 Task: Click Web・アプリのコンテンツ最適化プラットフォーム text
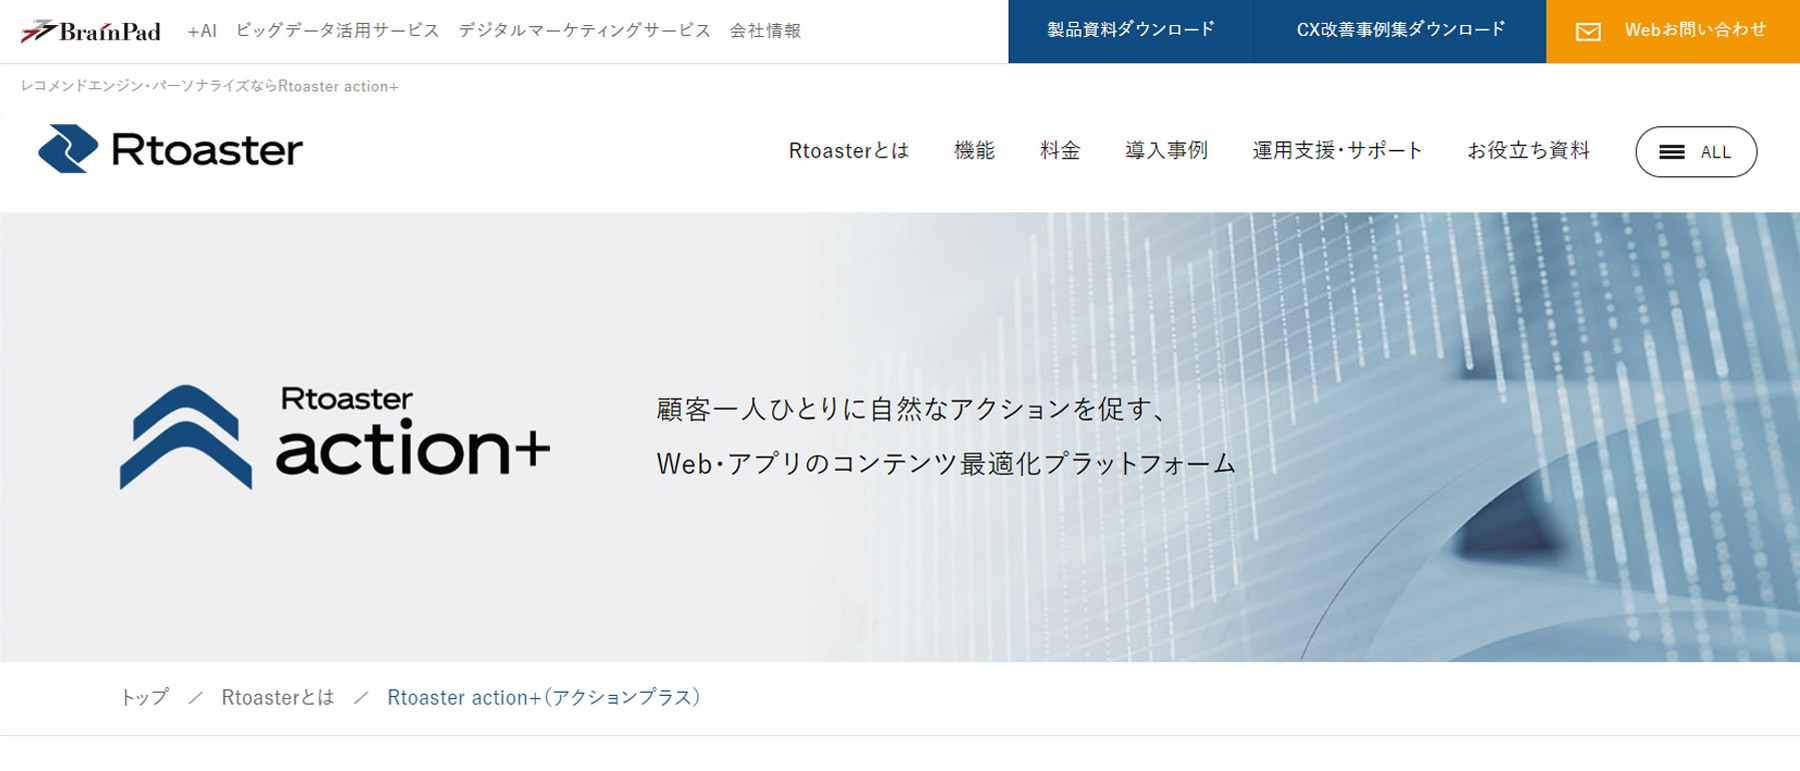(946, 464)
